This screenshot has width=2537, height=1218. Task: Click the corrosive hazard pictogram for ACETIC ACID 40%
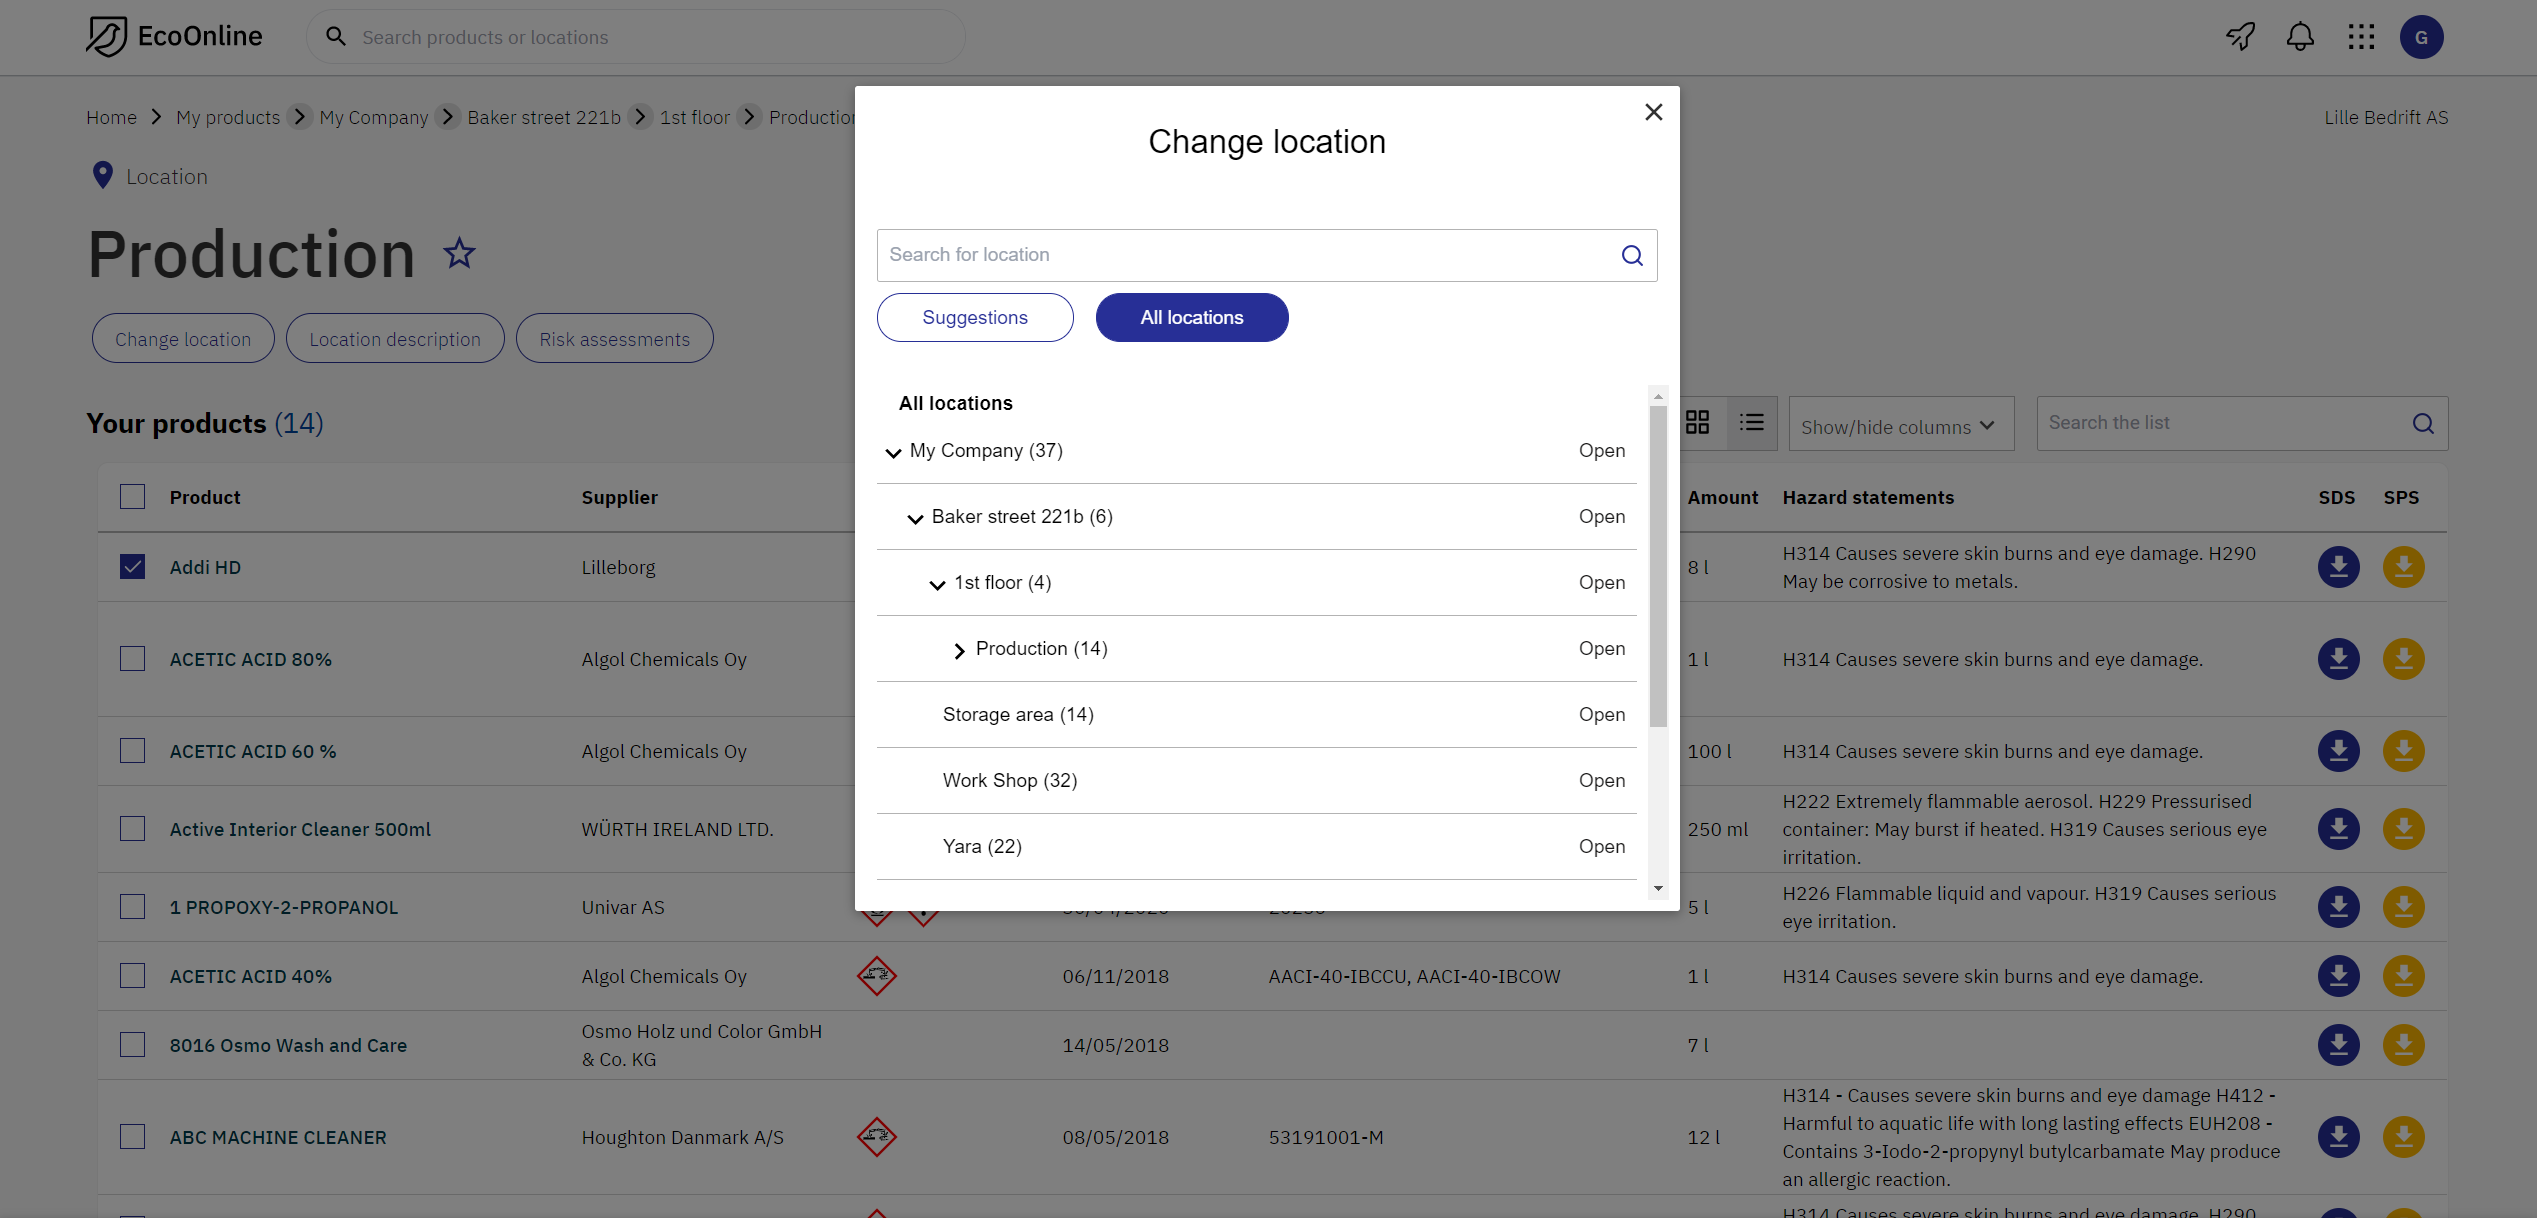pyautogui.click(x=876, y=976)
